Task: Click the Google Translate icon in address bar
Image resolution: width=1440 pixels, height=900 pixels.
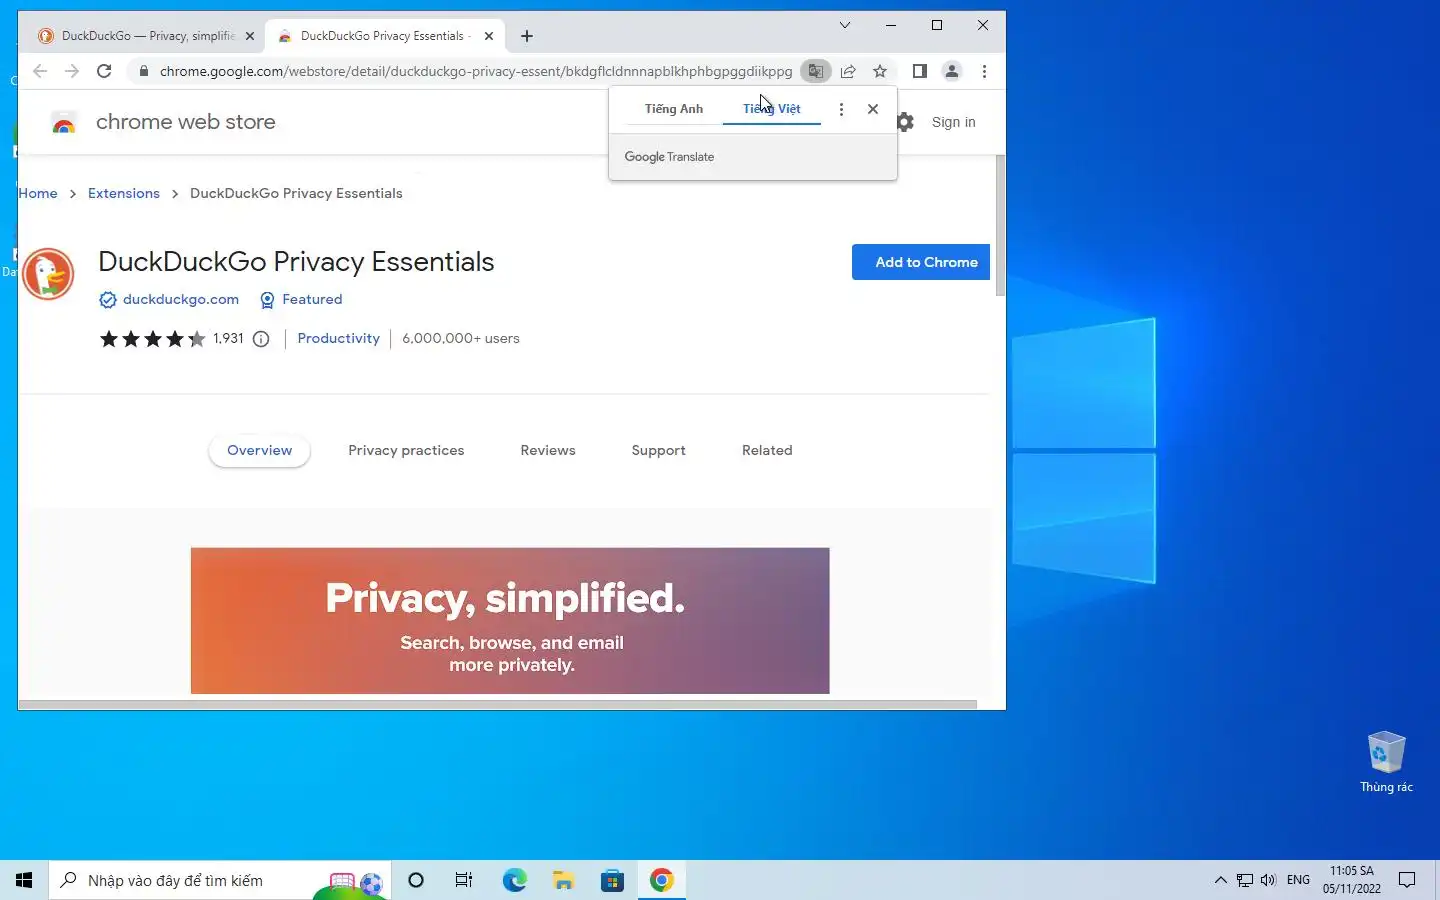Action: 816,71
